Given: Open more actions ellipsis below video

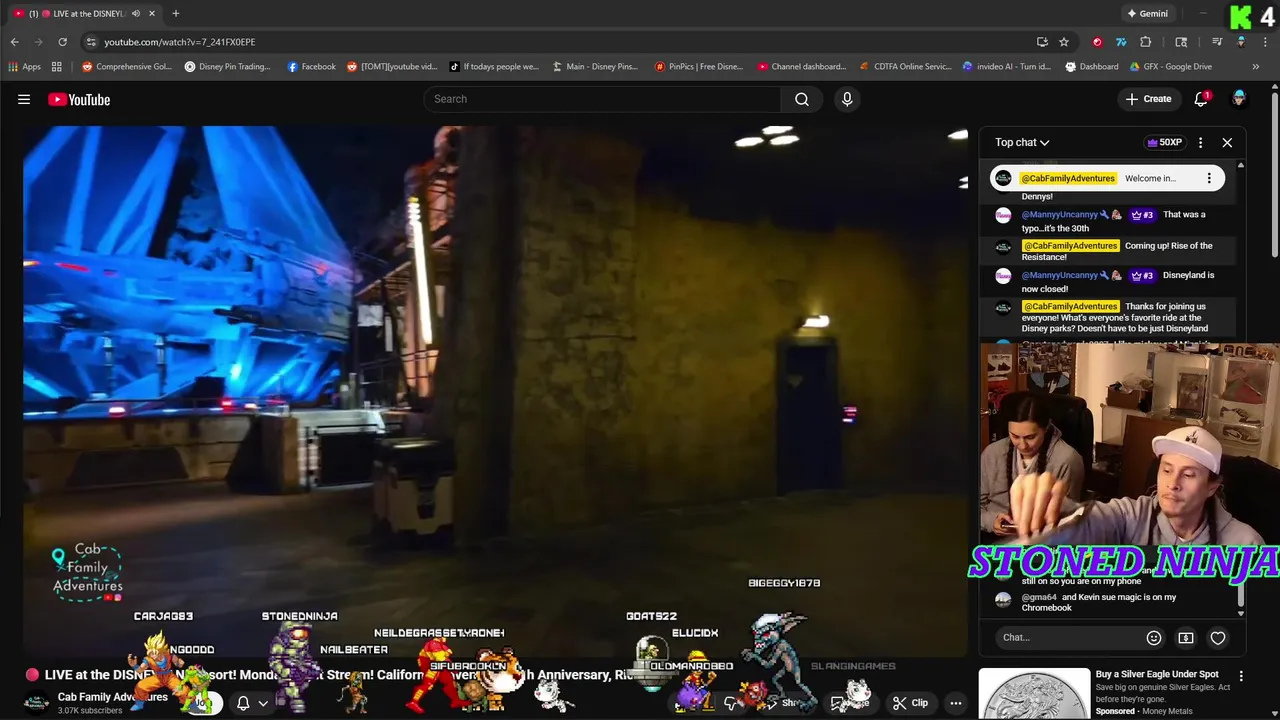Looking at the screenshot, I should pos(956,703).
